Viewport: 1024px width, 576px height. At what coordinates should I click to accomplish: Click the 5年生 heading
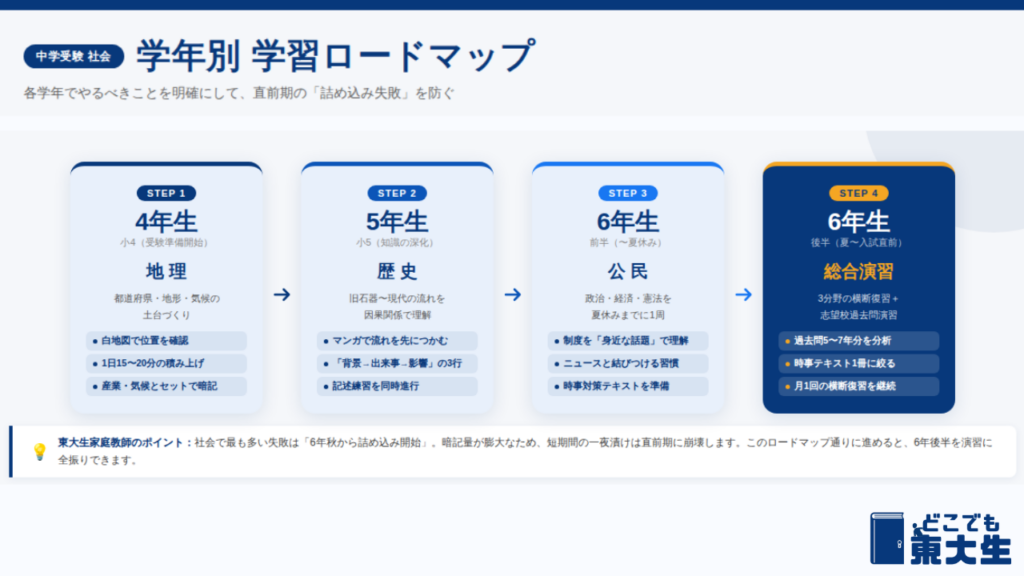click(397, 222)
